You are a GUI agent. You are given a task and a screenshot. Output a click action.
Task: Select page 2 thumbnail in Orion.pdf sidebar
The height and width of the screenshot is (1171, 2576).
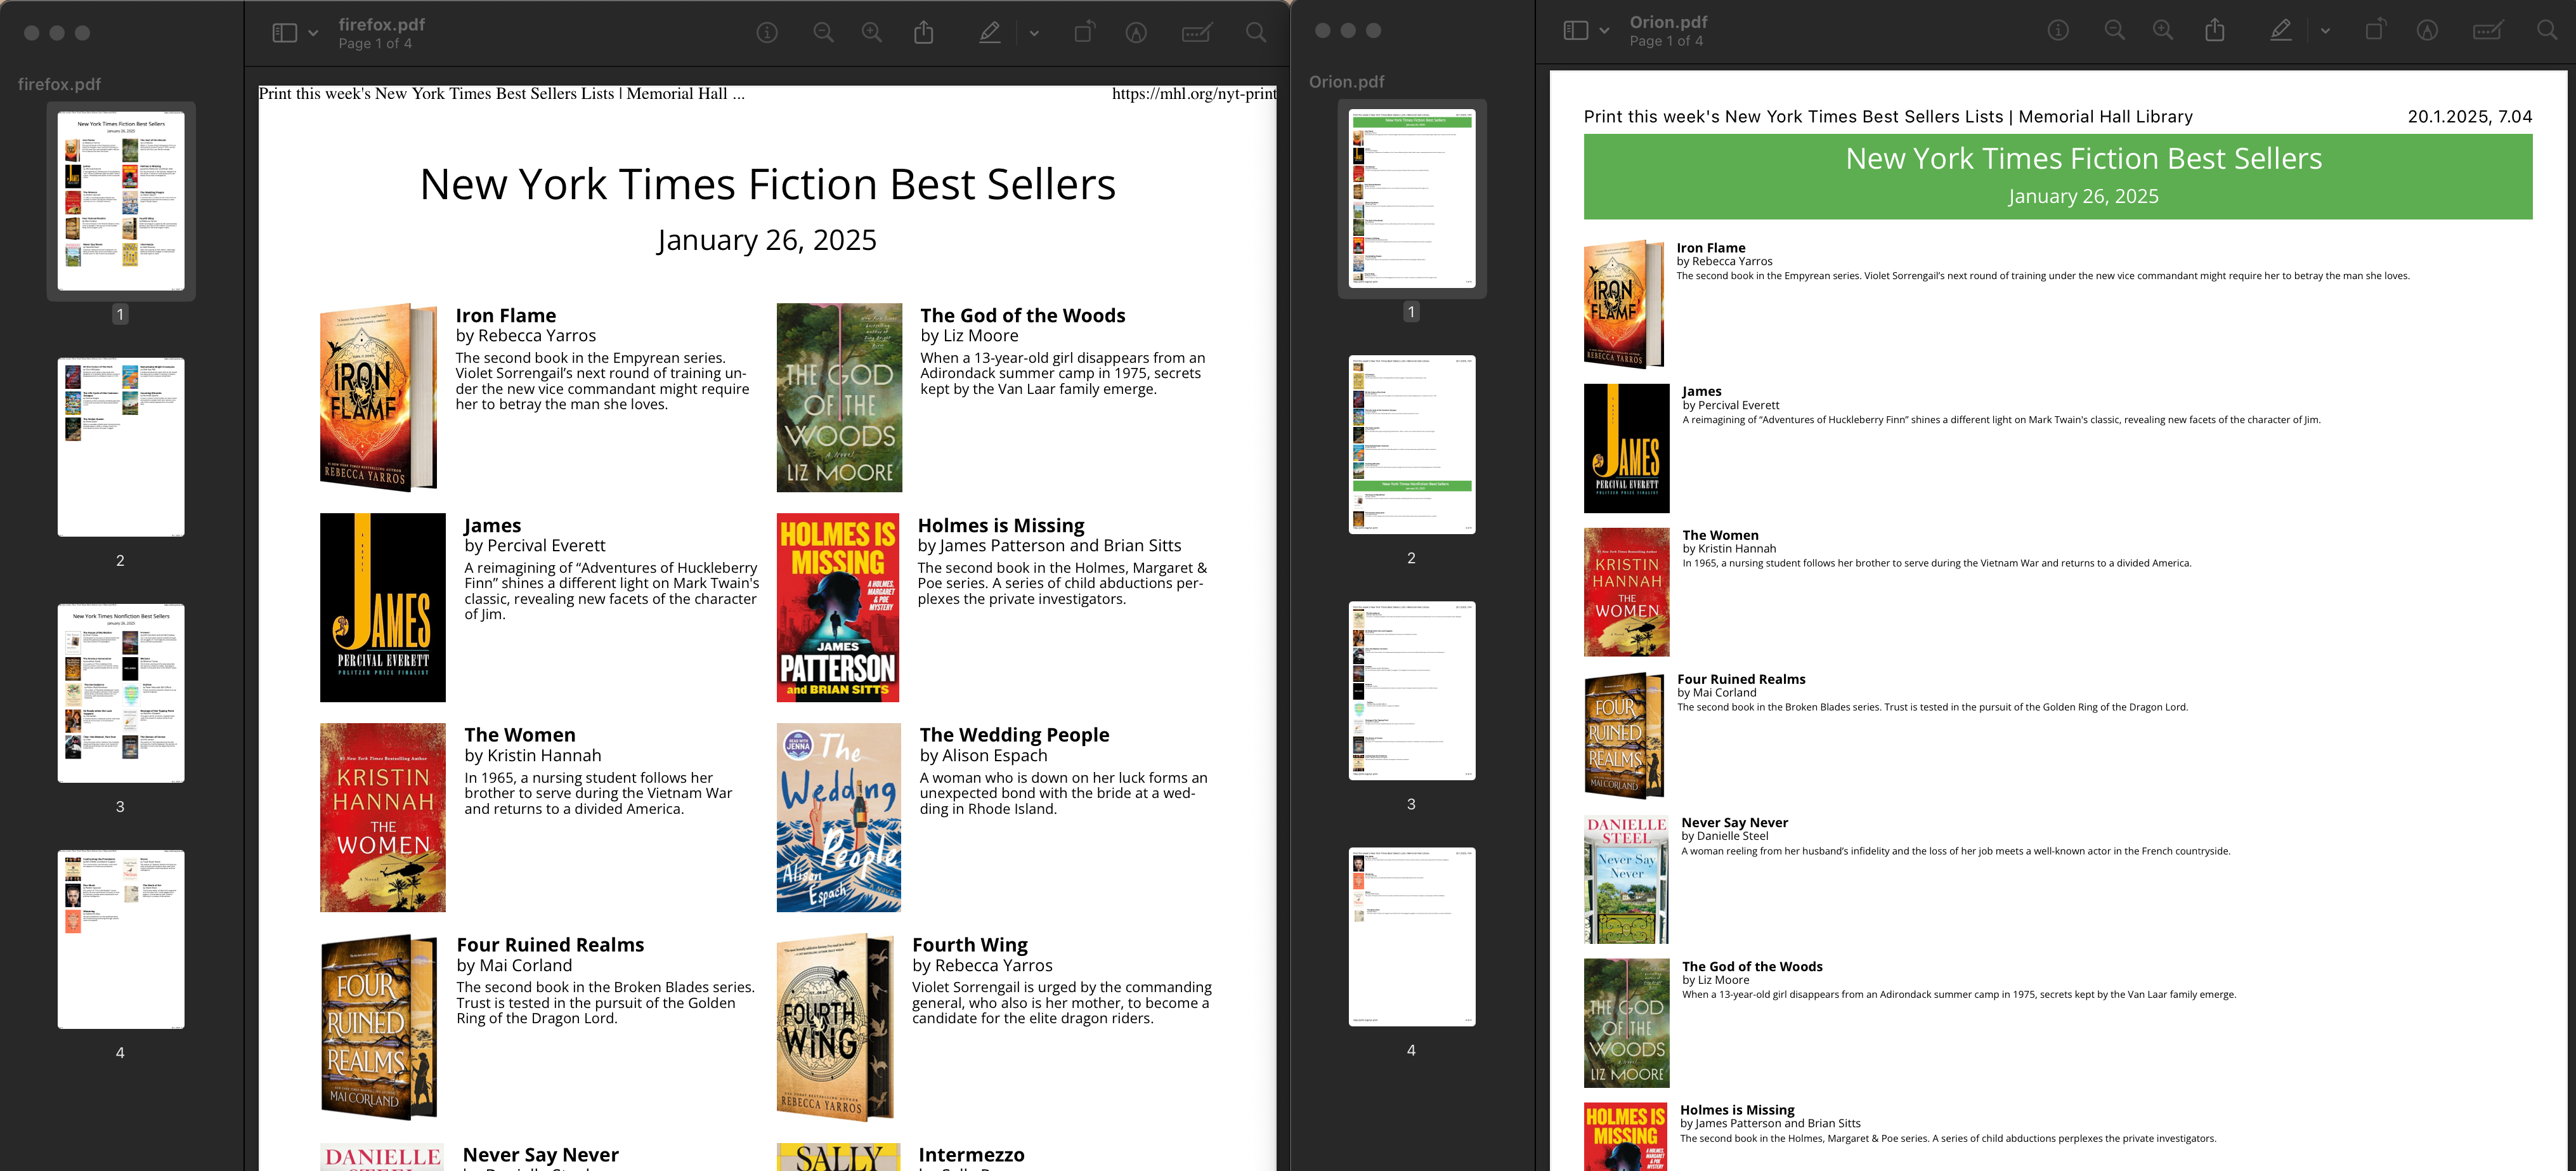click(1411, 444)
